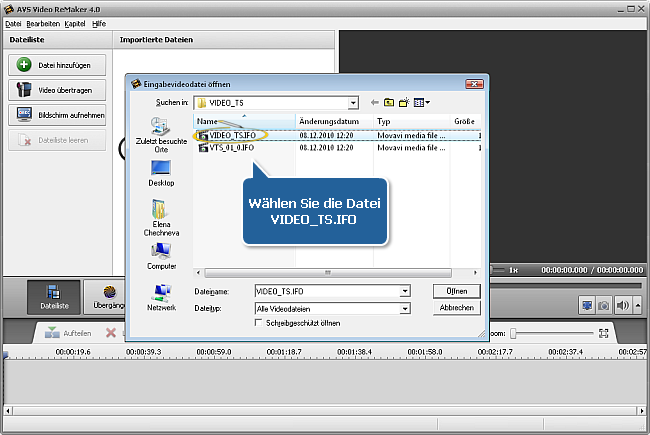Click the '08.12.2010 12:20' date of VTS_01_0.IFO
The width and height of the screenshot is (650, 435).
(x=326, y=148)
